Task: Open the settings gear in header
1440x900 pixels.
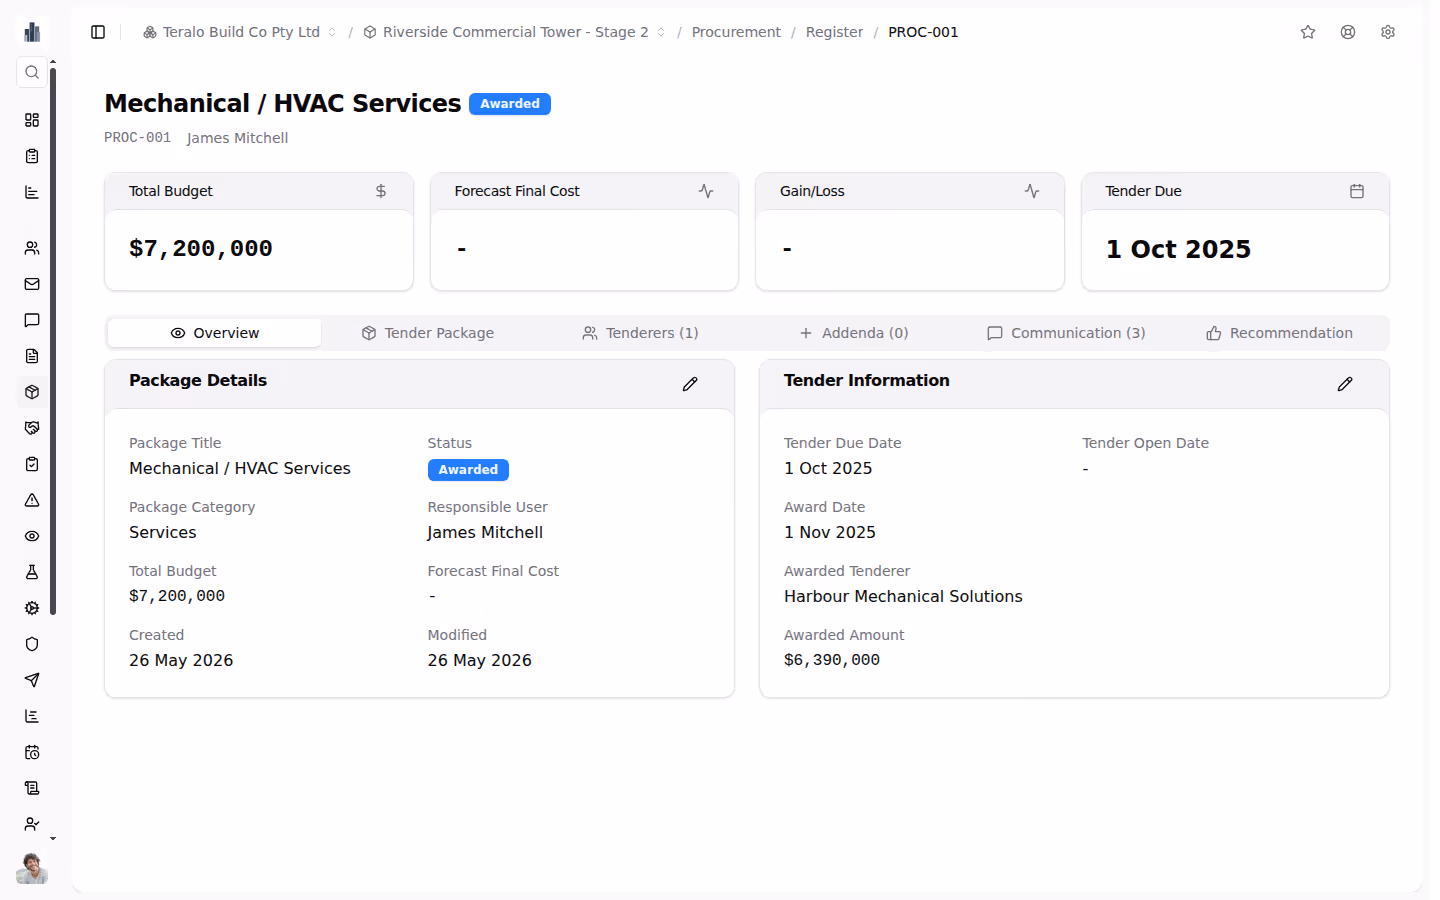Action: click(1388, 32)
